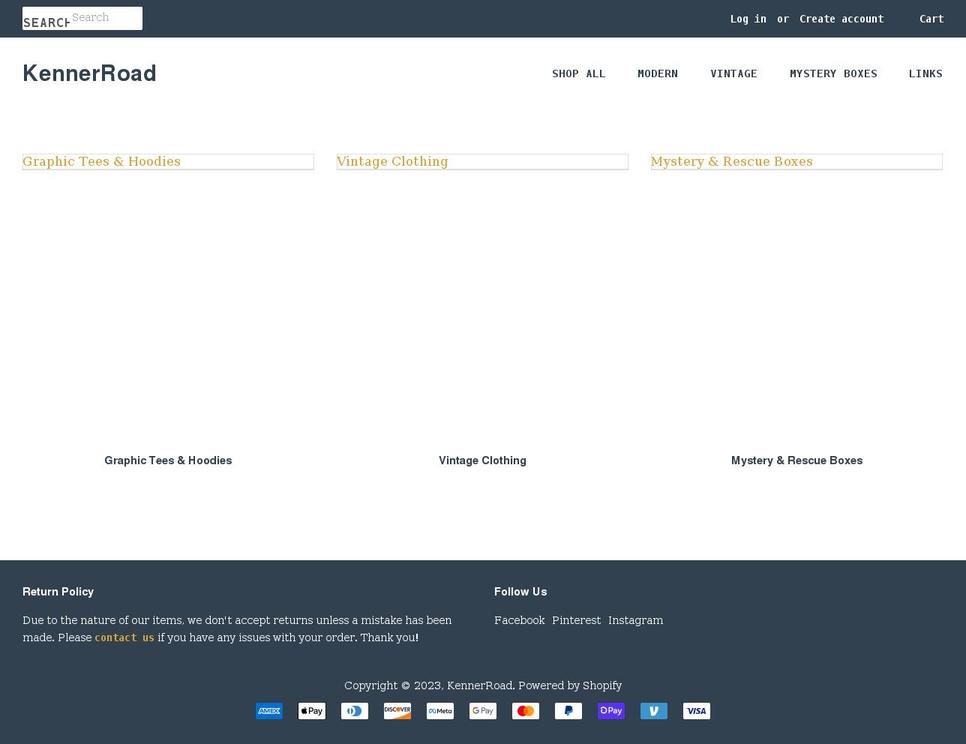The image size is (966, 744).
Task: Click the American Express payment icon
Action: click(x=269, y=711)
